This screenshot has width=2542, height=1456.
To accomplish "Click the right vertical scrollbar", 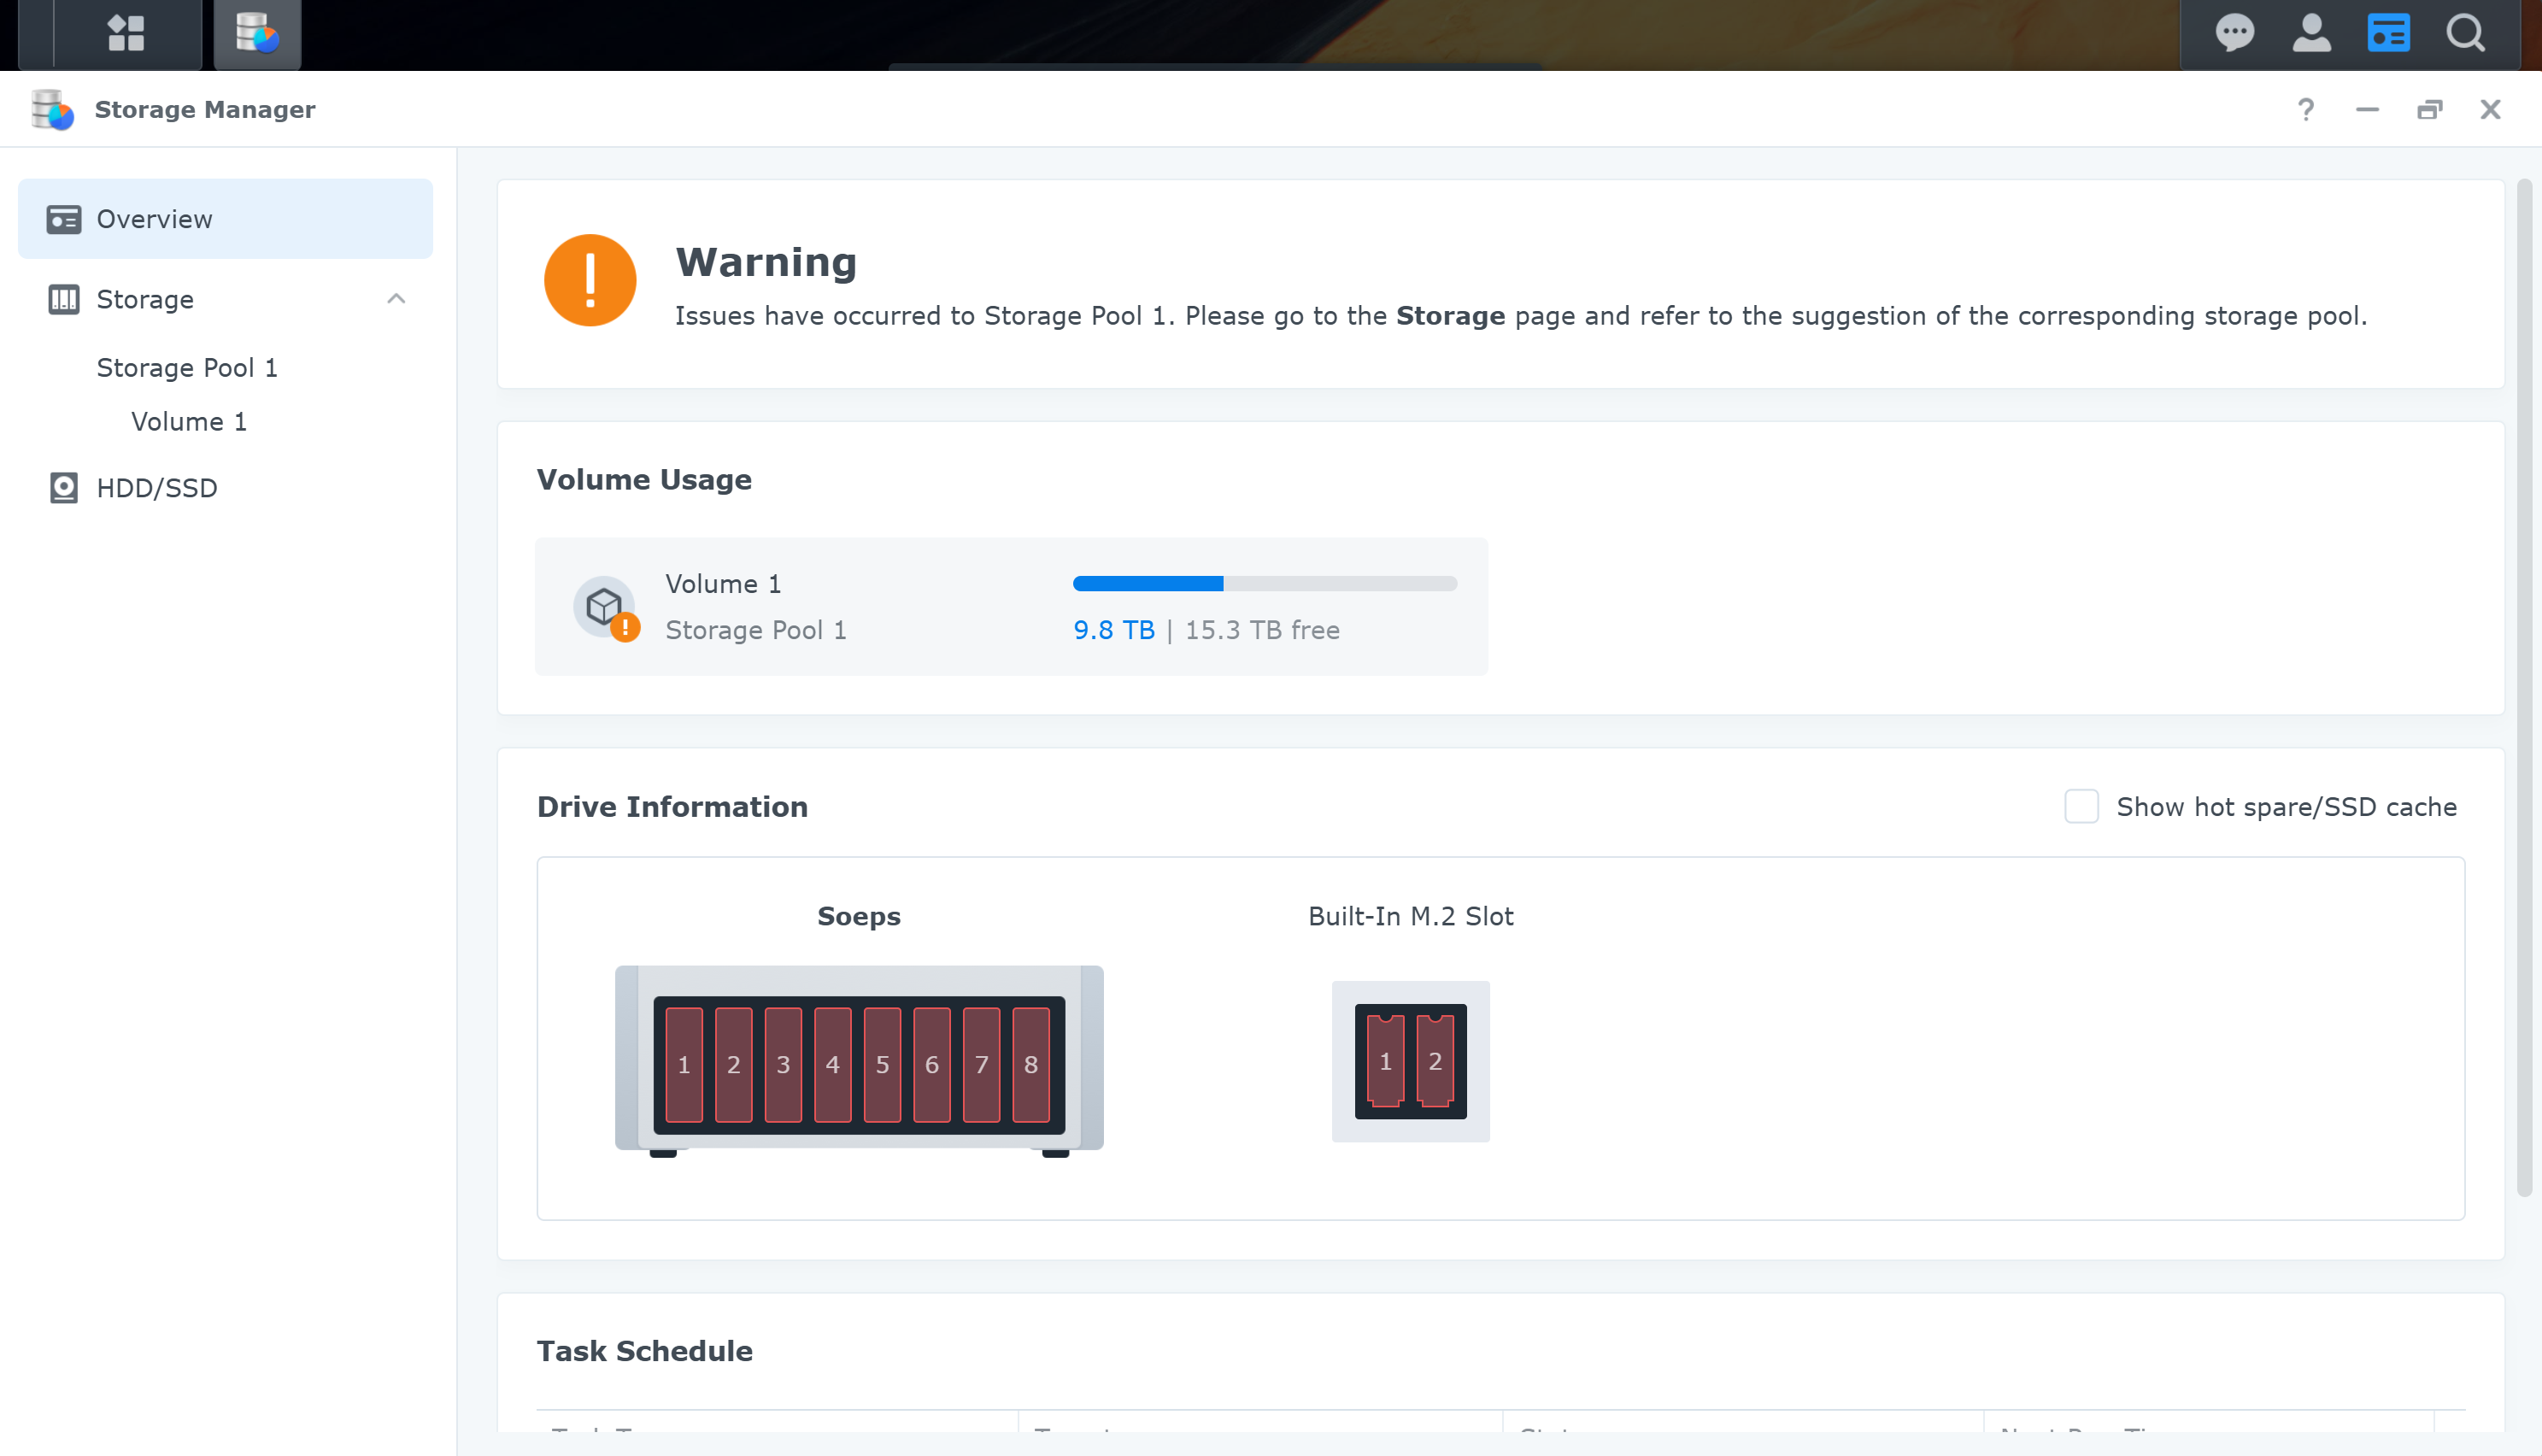I will 2523,687.
